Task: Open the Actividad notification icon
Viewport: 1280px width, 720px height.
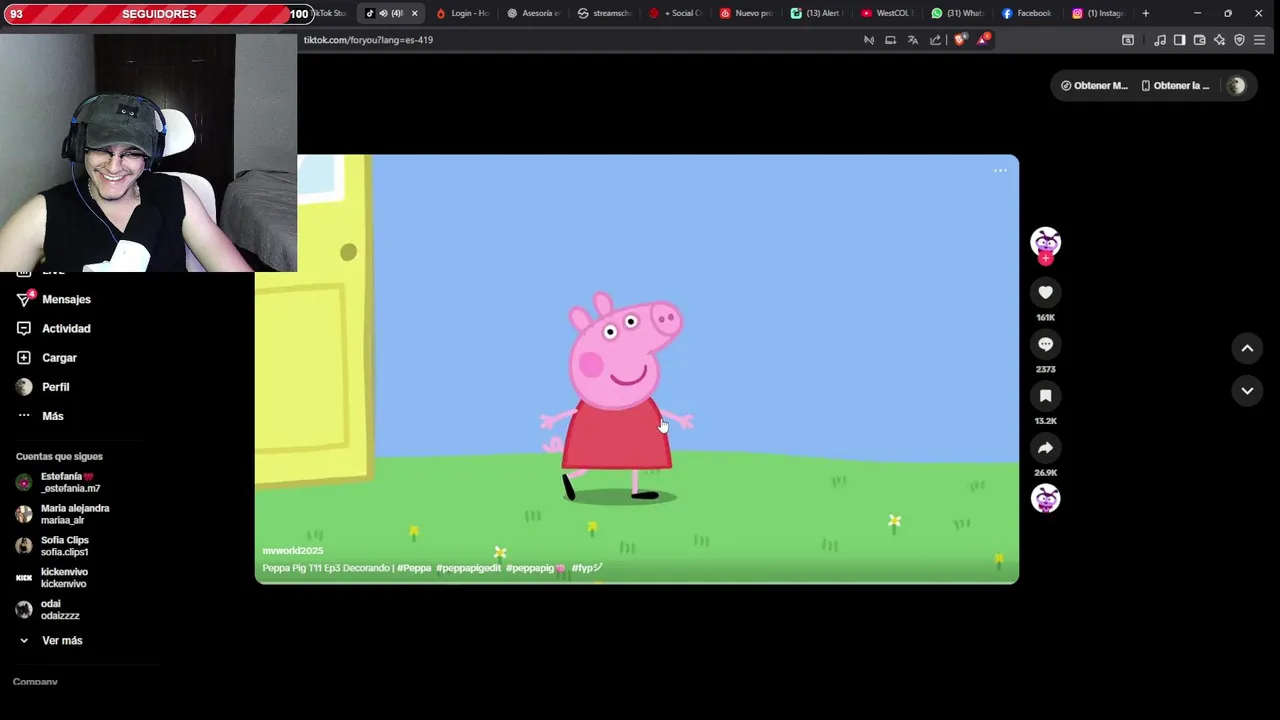Action: pos(24,328)
